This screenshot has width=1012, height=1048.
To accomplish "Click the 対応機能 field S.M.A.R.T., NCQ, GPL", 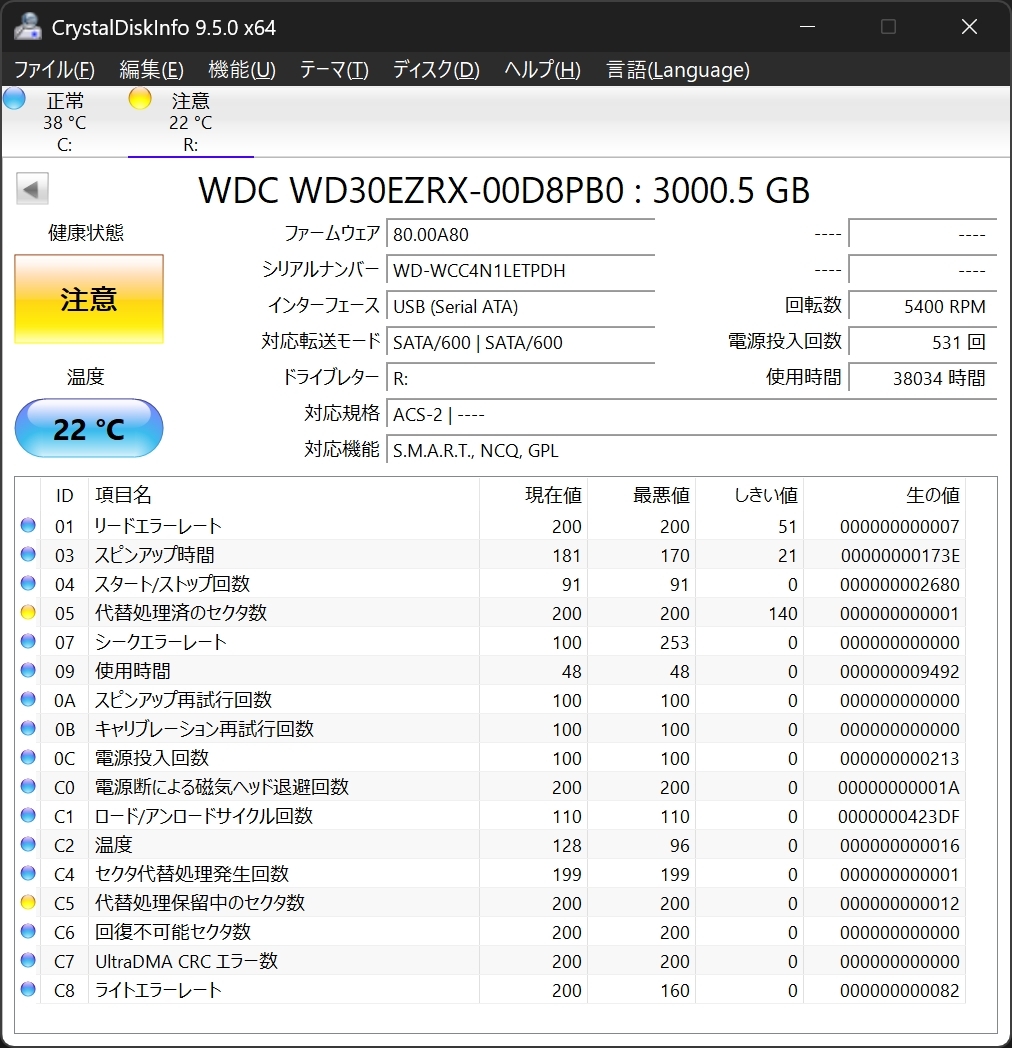I will coord(692,450).
